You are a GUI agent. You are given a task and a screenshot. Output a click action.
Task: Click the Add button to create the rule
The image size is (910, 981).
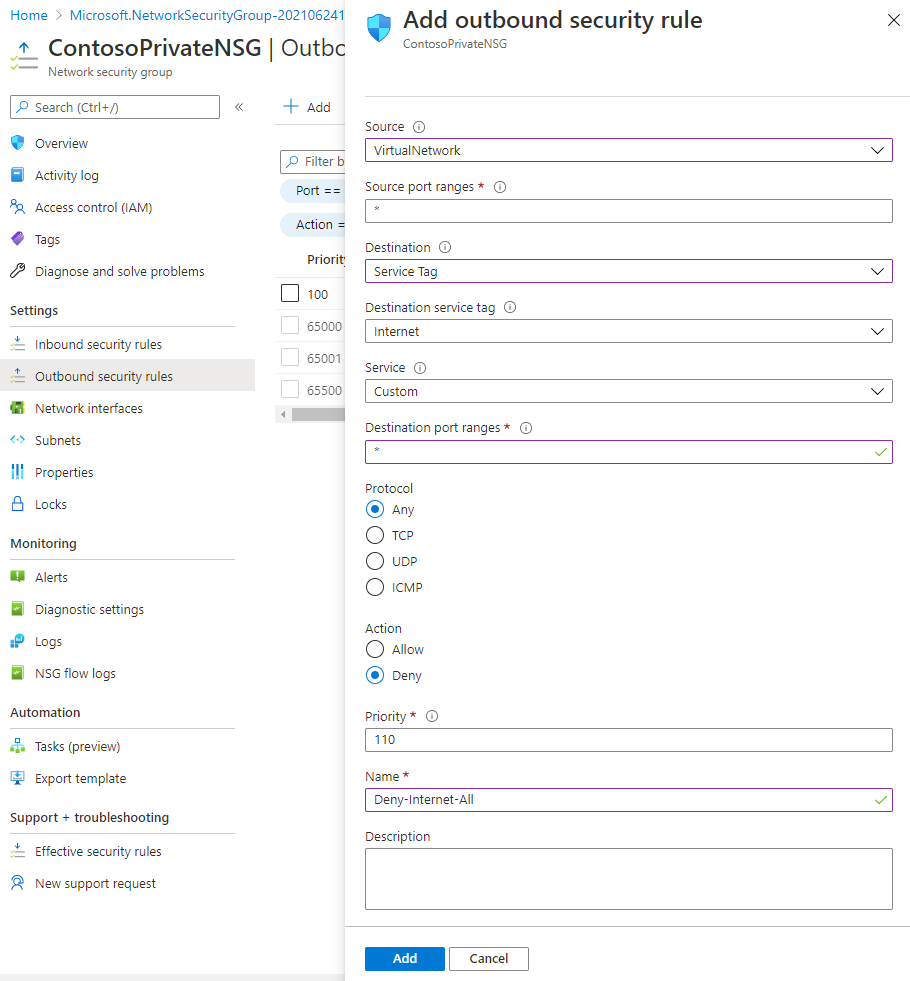coord(404,958)
